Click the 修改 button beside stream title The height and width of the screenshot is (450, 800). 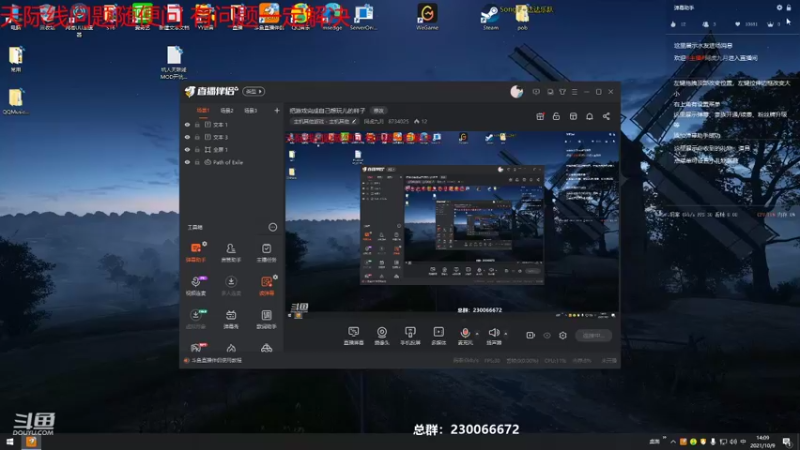pyautogui.click(x=378, y=110)
